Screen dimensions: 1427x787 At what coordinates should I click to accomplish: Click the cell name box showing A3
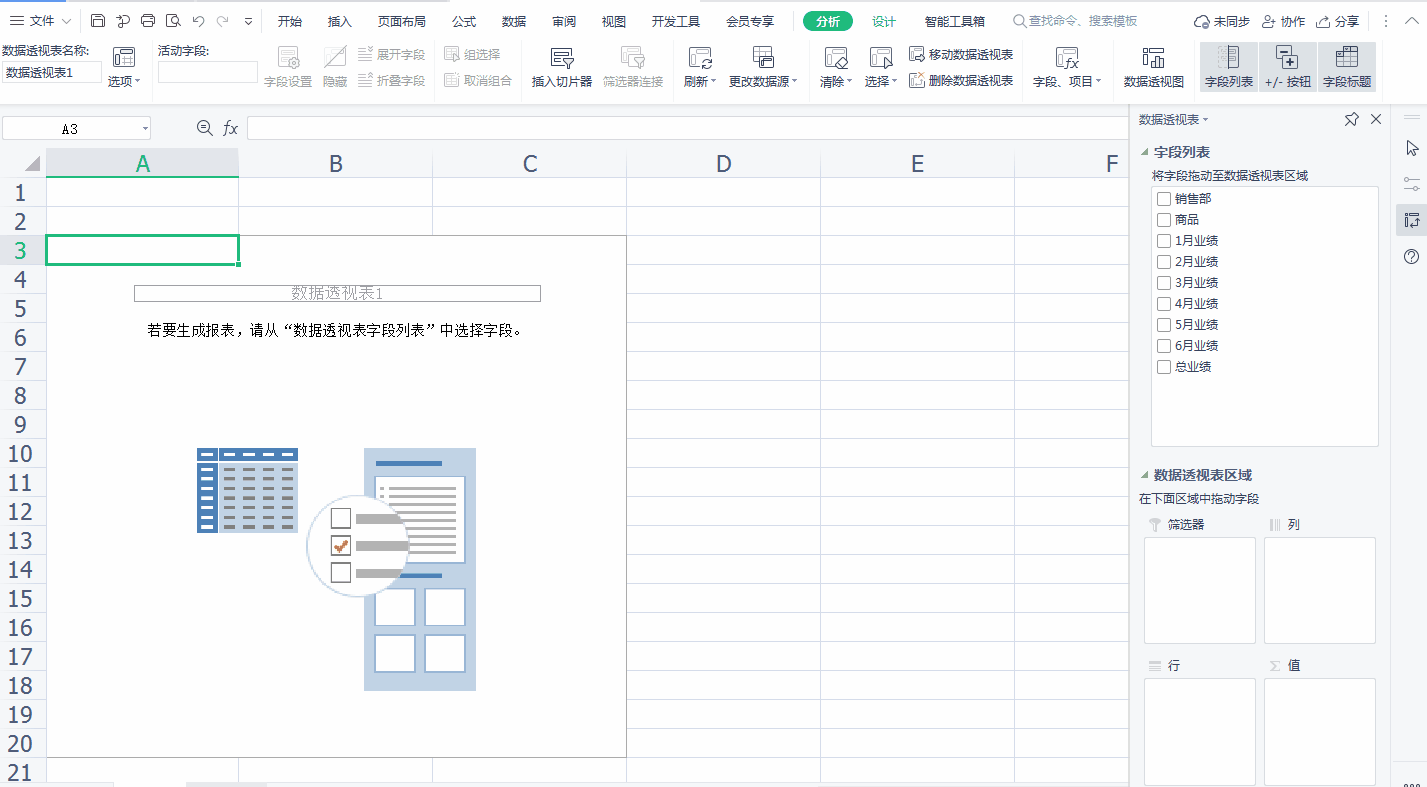coord(76,128)
